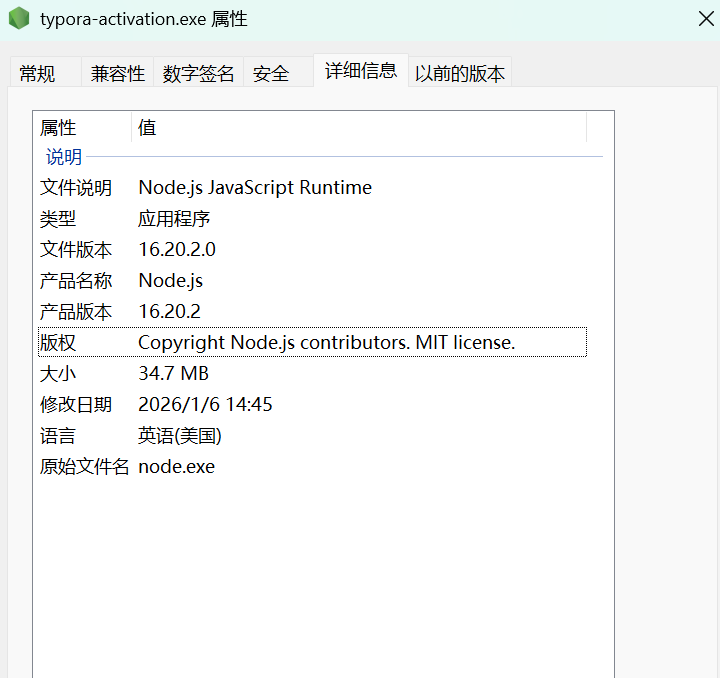Open the 兼容性 tab

(x=117, y=73)
